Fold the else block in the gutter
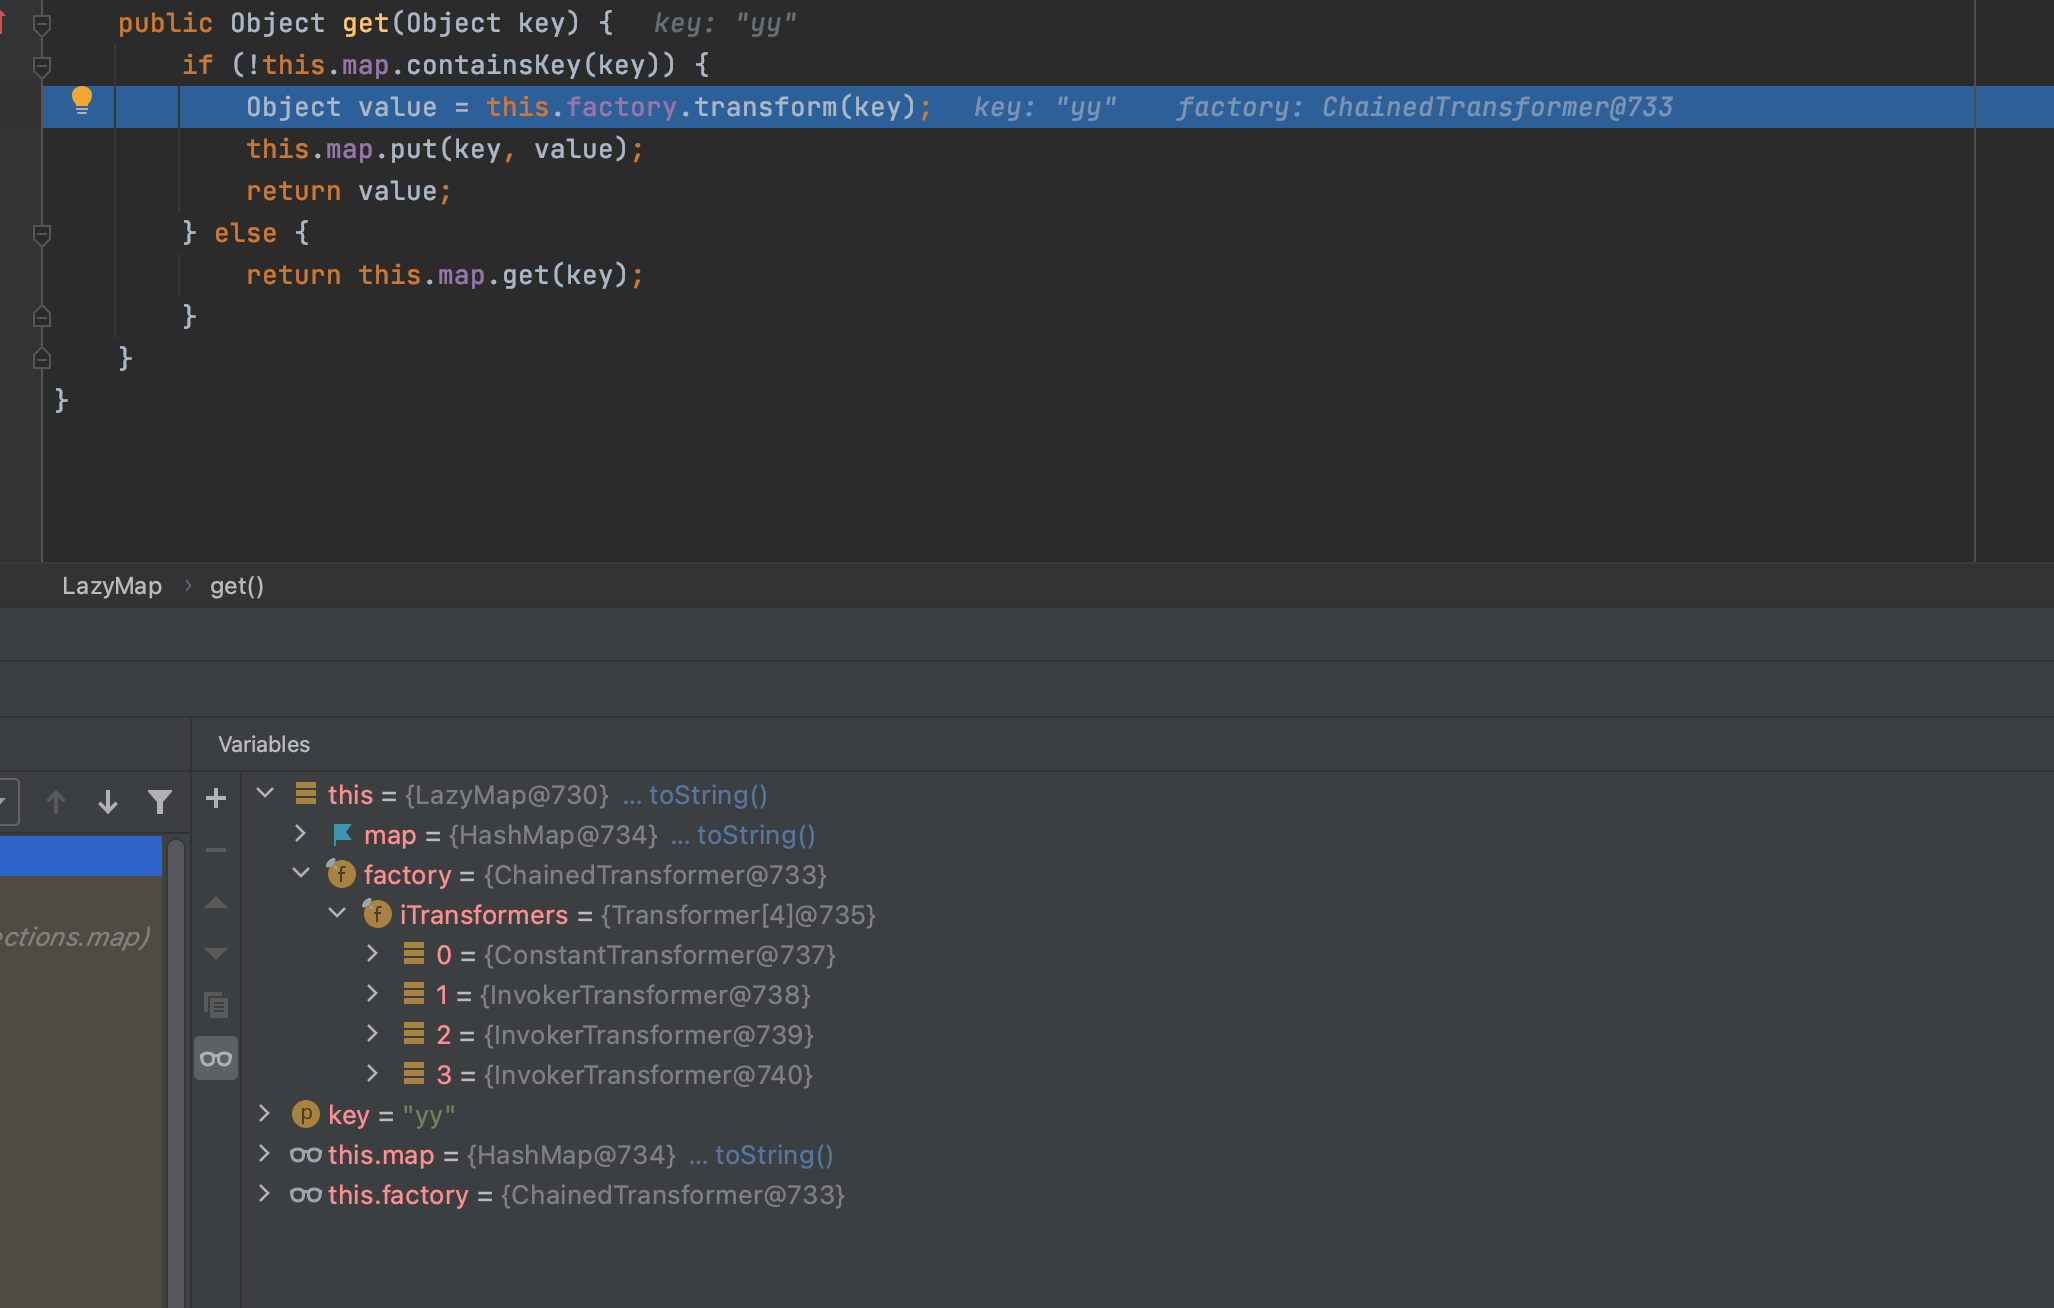 click(x=42, y=234)
